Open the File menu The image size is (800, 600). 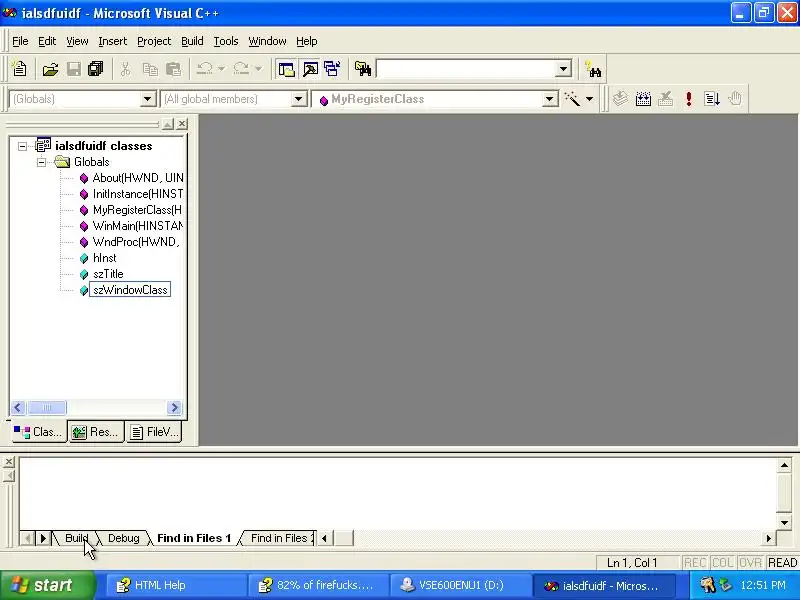tap(20, 41)
